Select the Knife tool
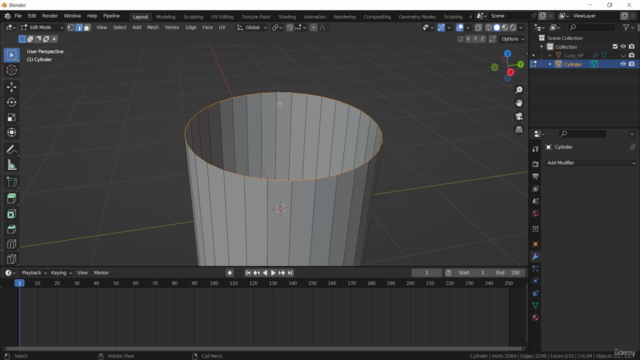The image size is (640, 360). coord(11,259)
